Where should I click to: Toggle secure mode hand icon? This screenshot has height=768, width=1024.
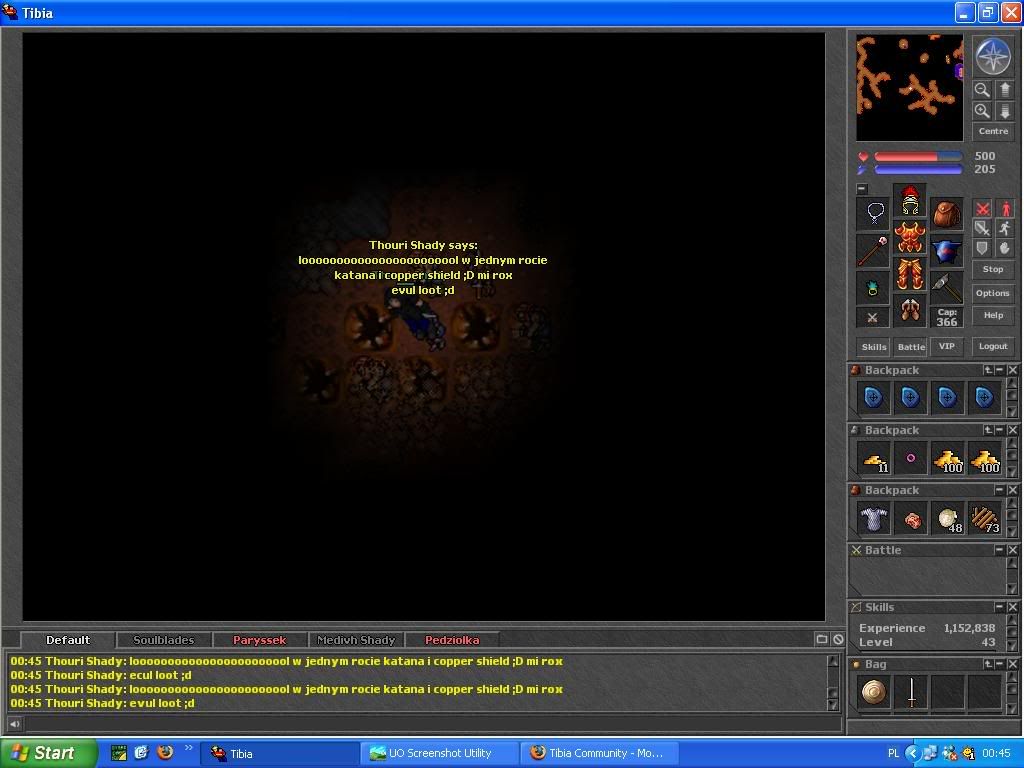coord(1005,248)
